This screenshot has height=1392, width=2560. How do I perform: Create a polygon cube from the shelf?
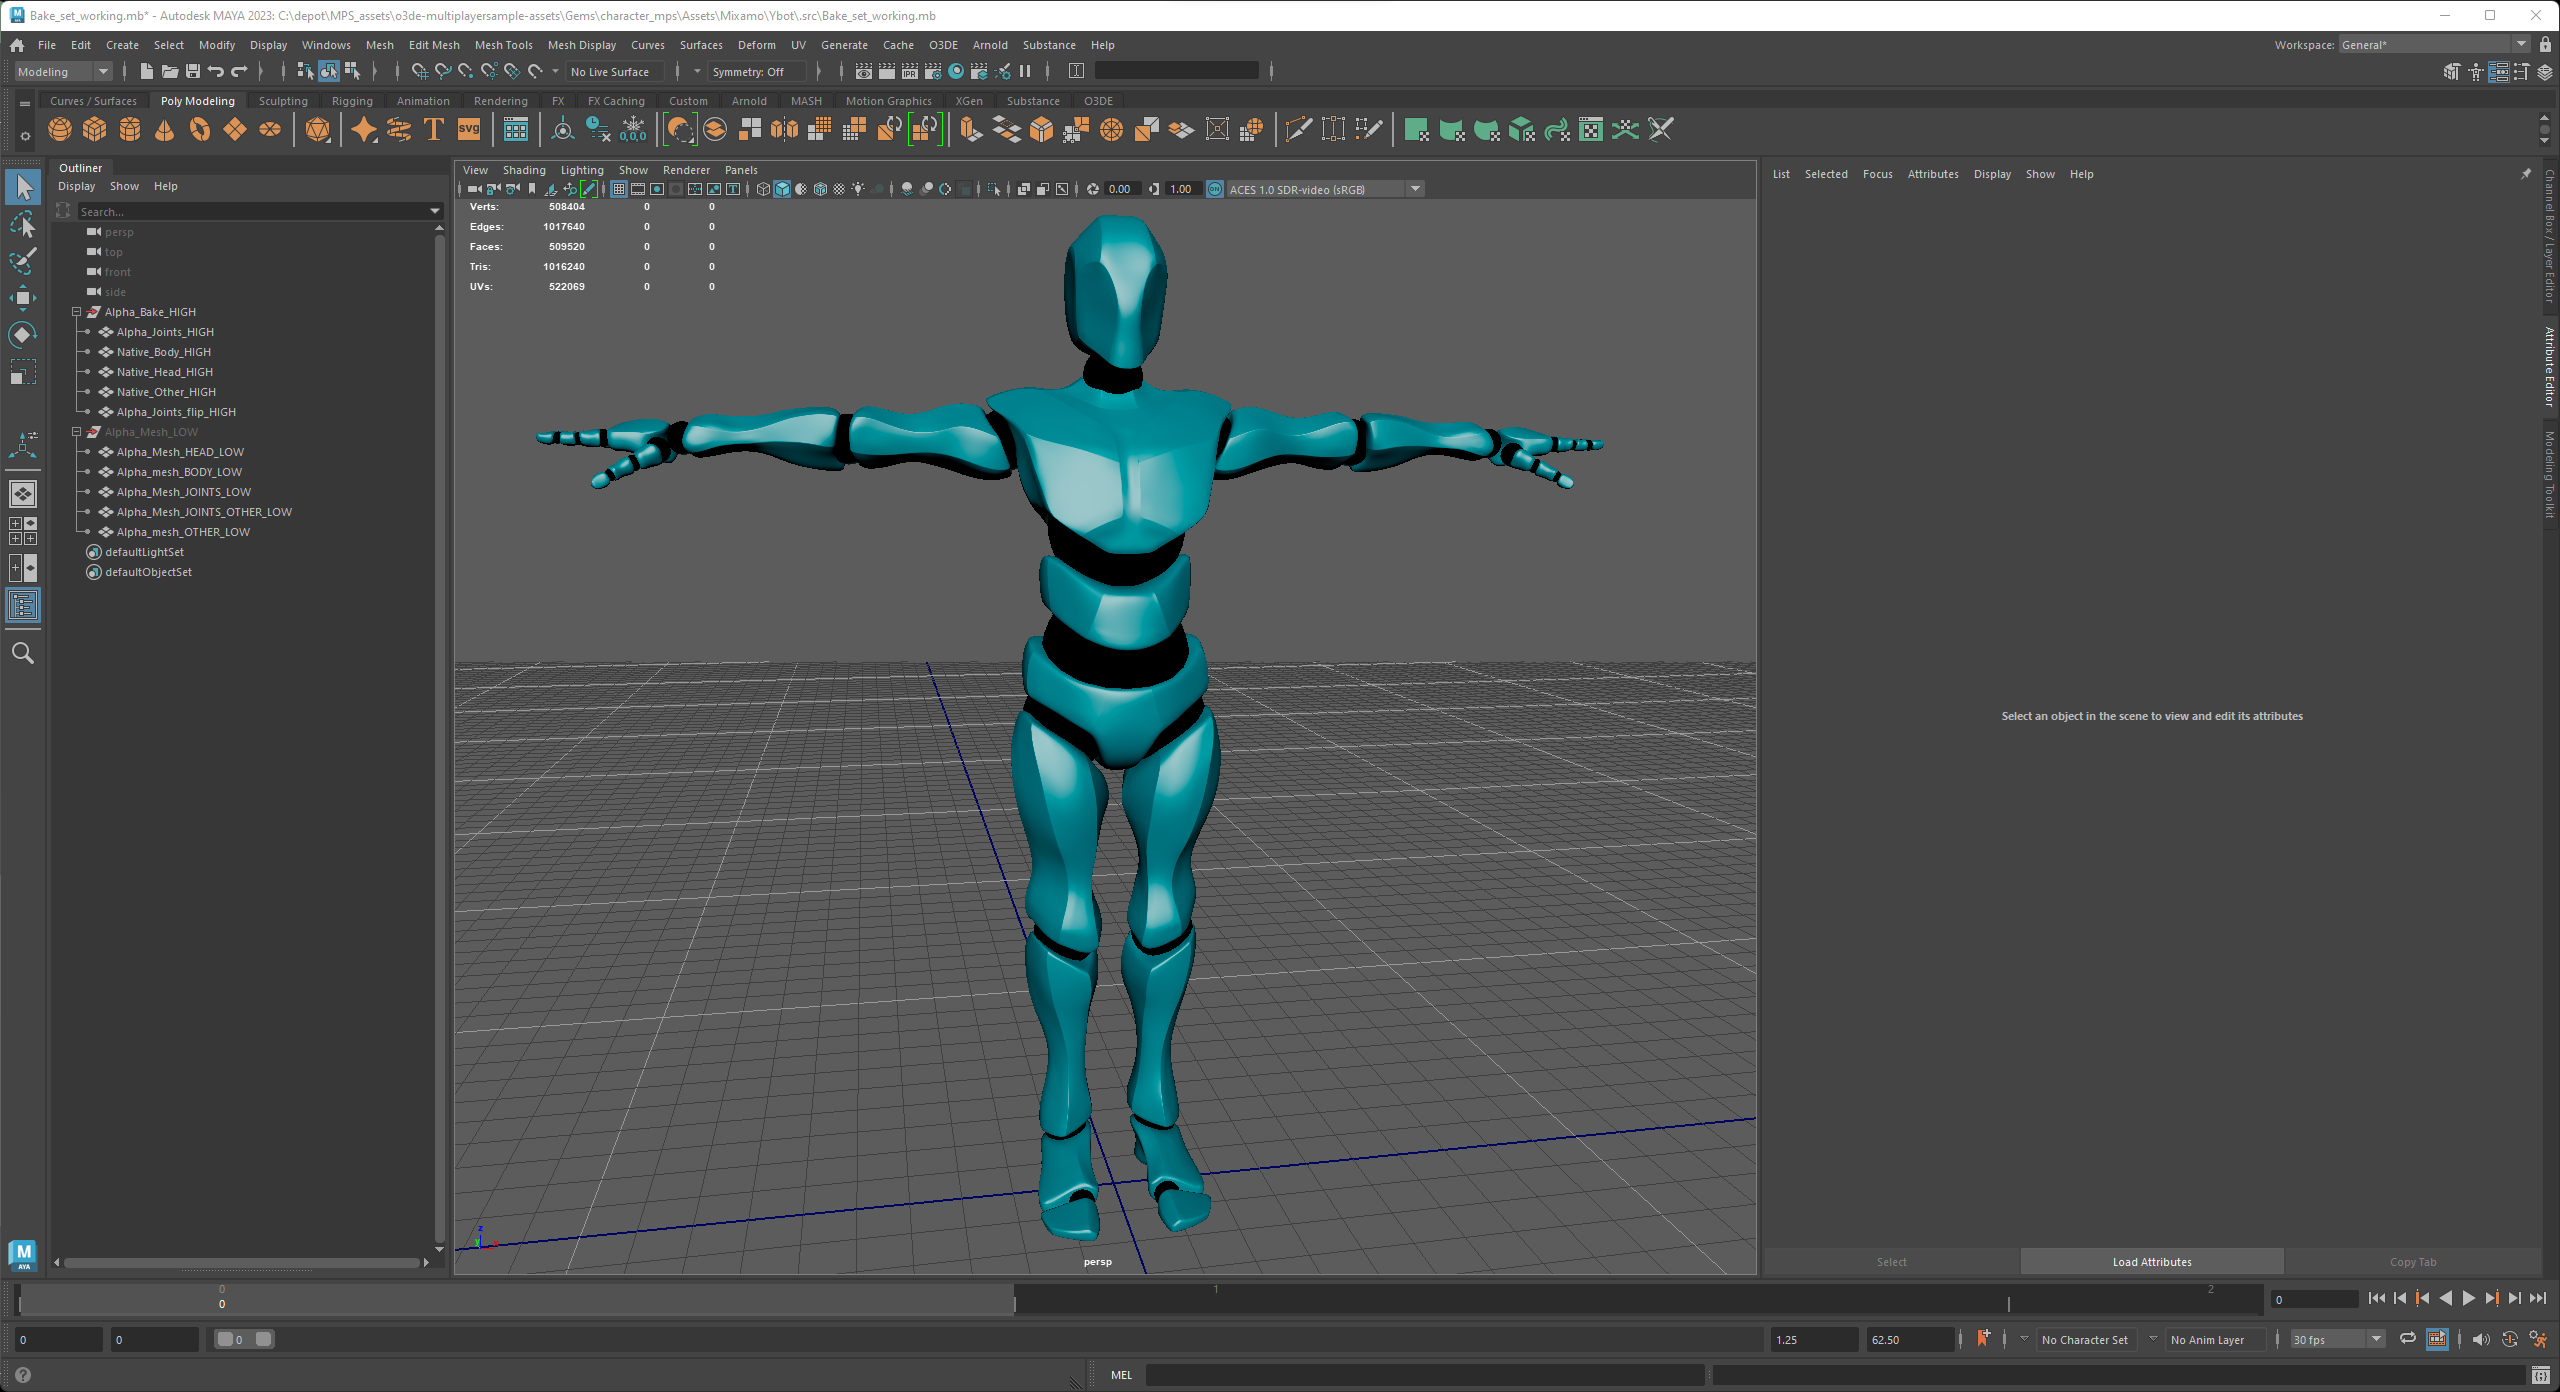[x=95, y=130]
